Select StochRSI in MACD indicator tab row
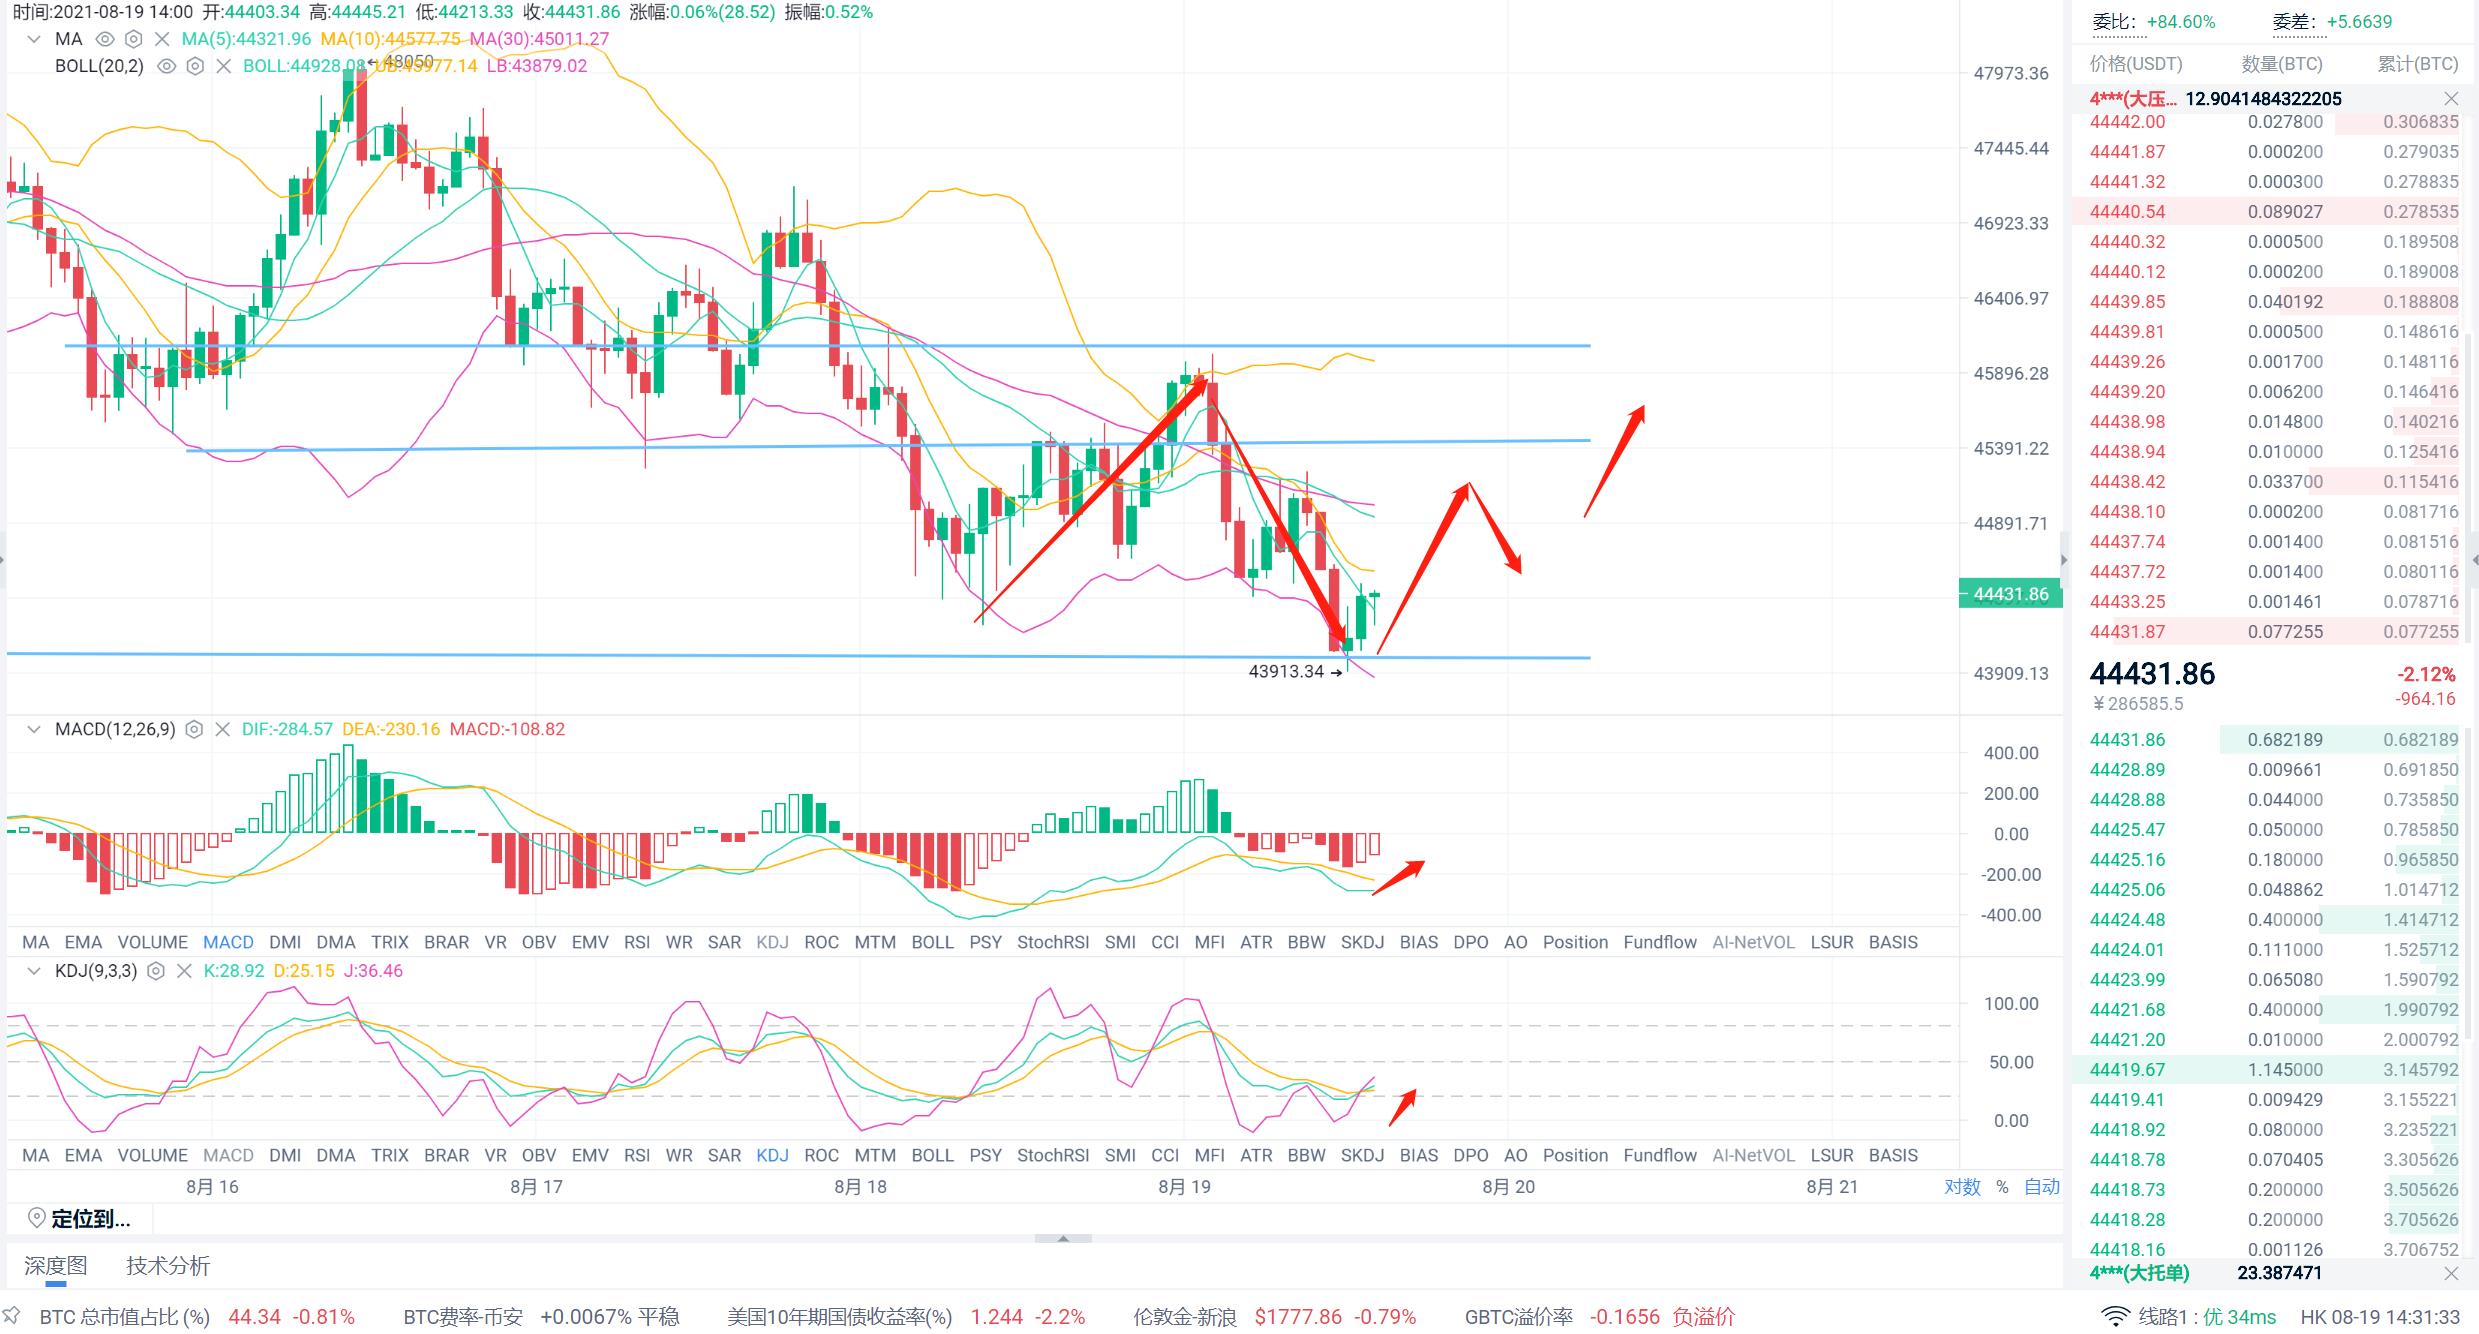Image resolution: width=2479 pixels, height=1334 pixels. click(1052, 942)
